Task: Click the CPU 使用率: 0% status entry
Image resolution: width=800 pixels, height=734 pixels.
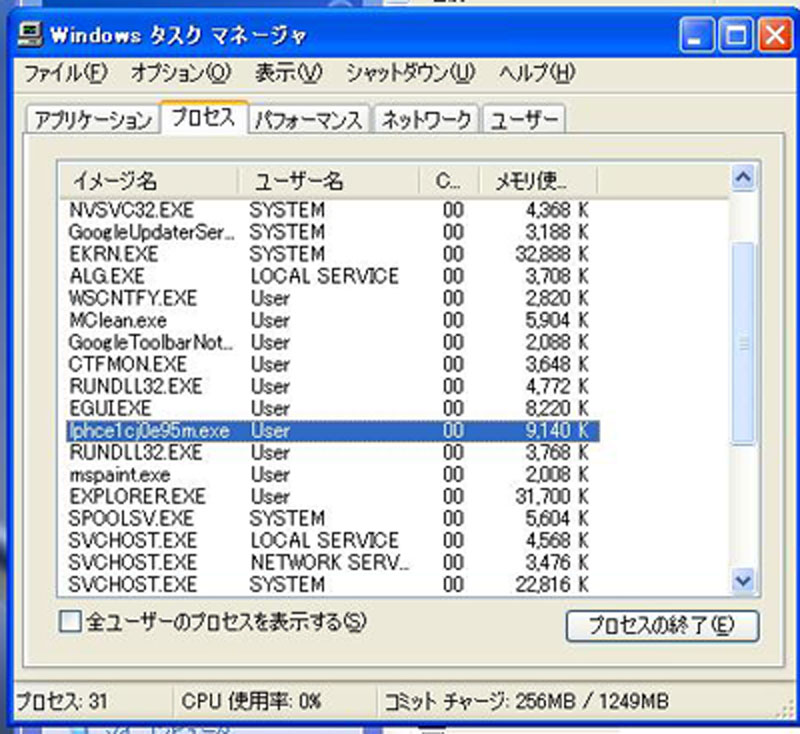Action: (251, 701)
